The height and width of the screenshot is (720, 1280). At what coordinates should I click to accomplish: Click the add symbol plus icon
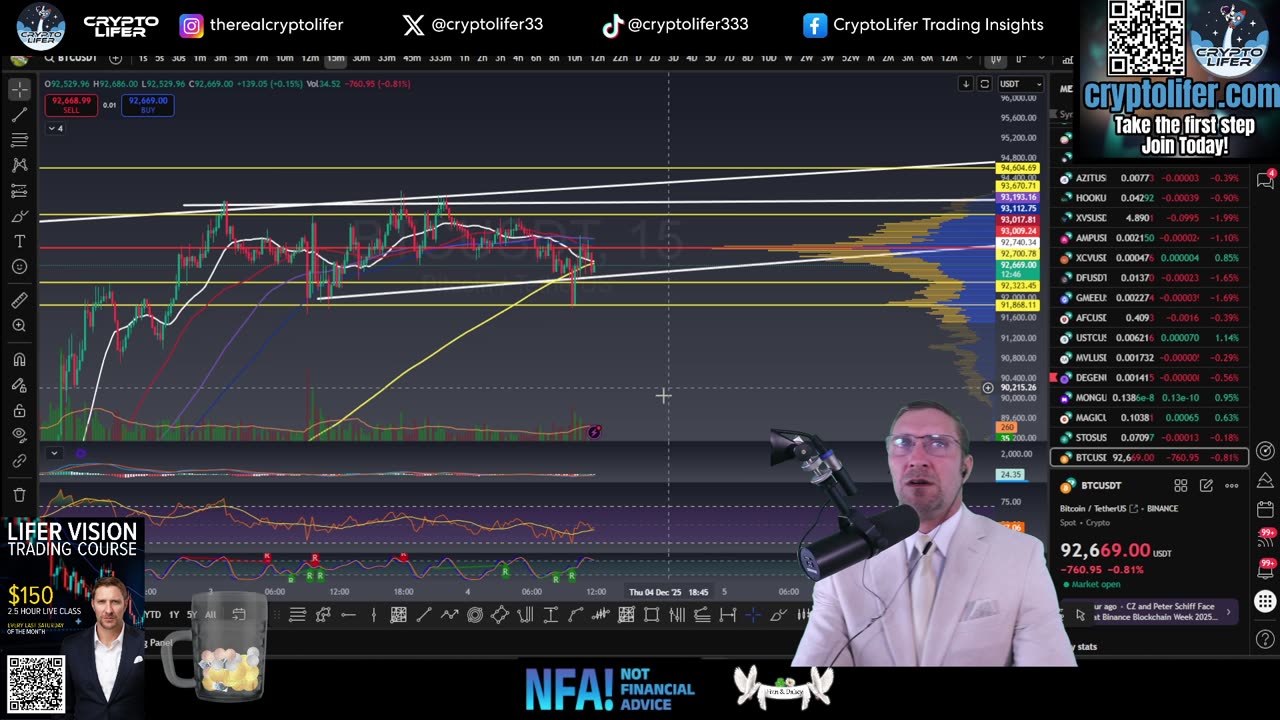click(115, 58)
